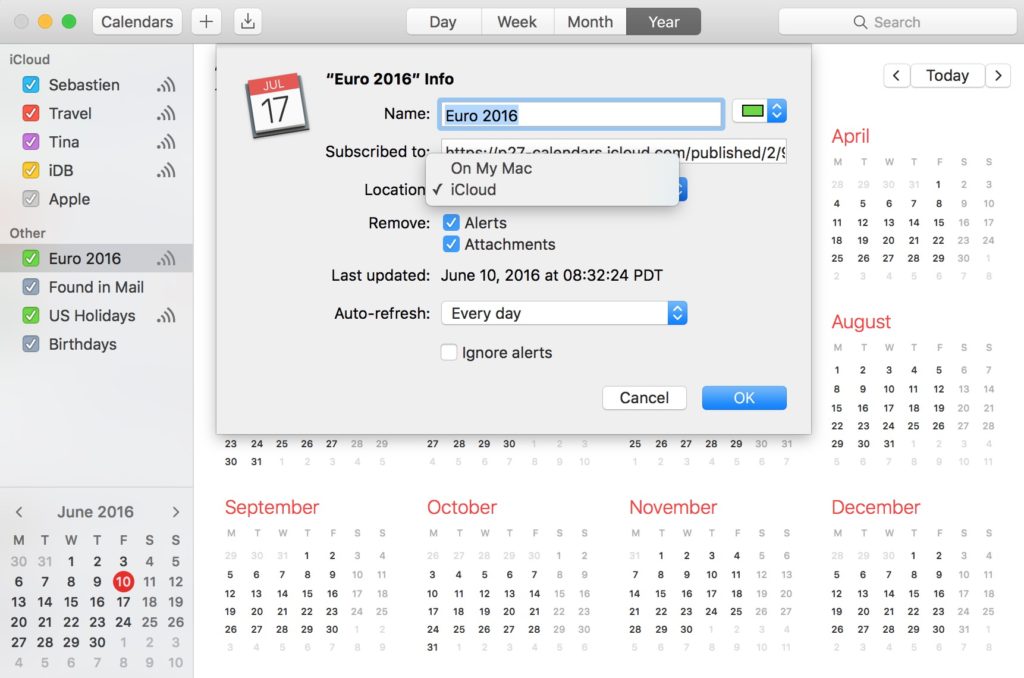This screenshot has height=678, width=1024.
Task: Click the shared icon next to Tina calendar
Action: coord(166,142)
